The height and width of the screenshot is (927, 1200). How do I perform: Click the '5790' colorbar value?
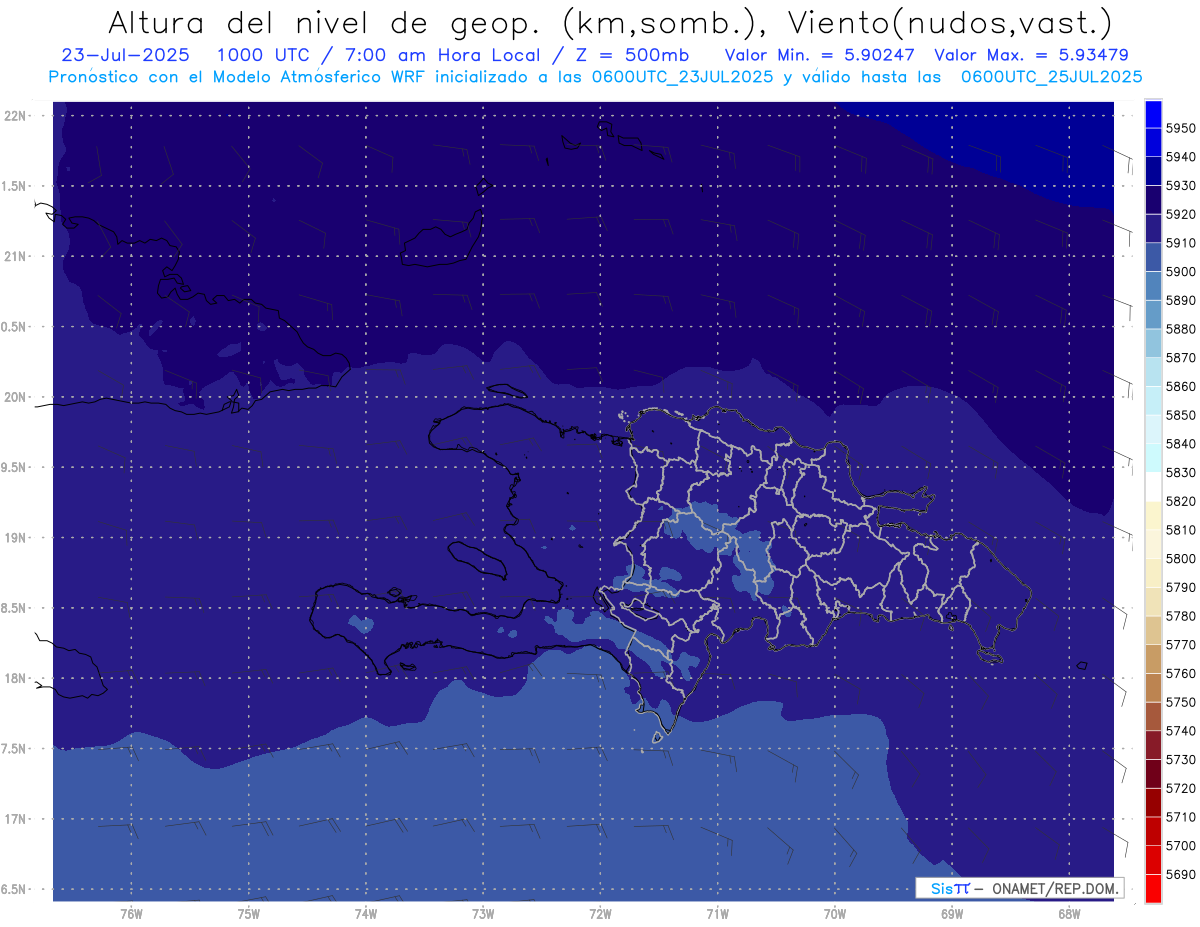point(1181,587)
